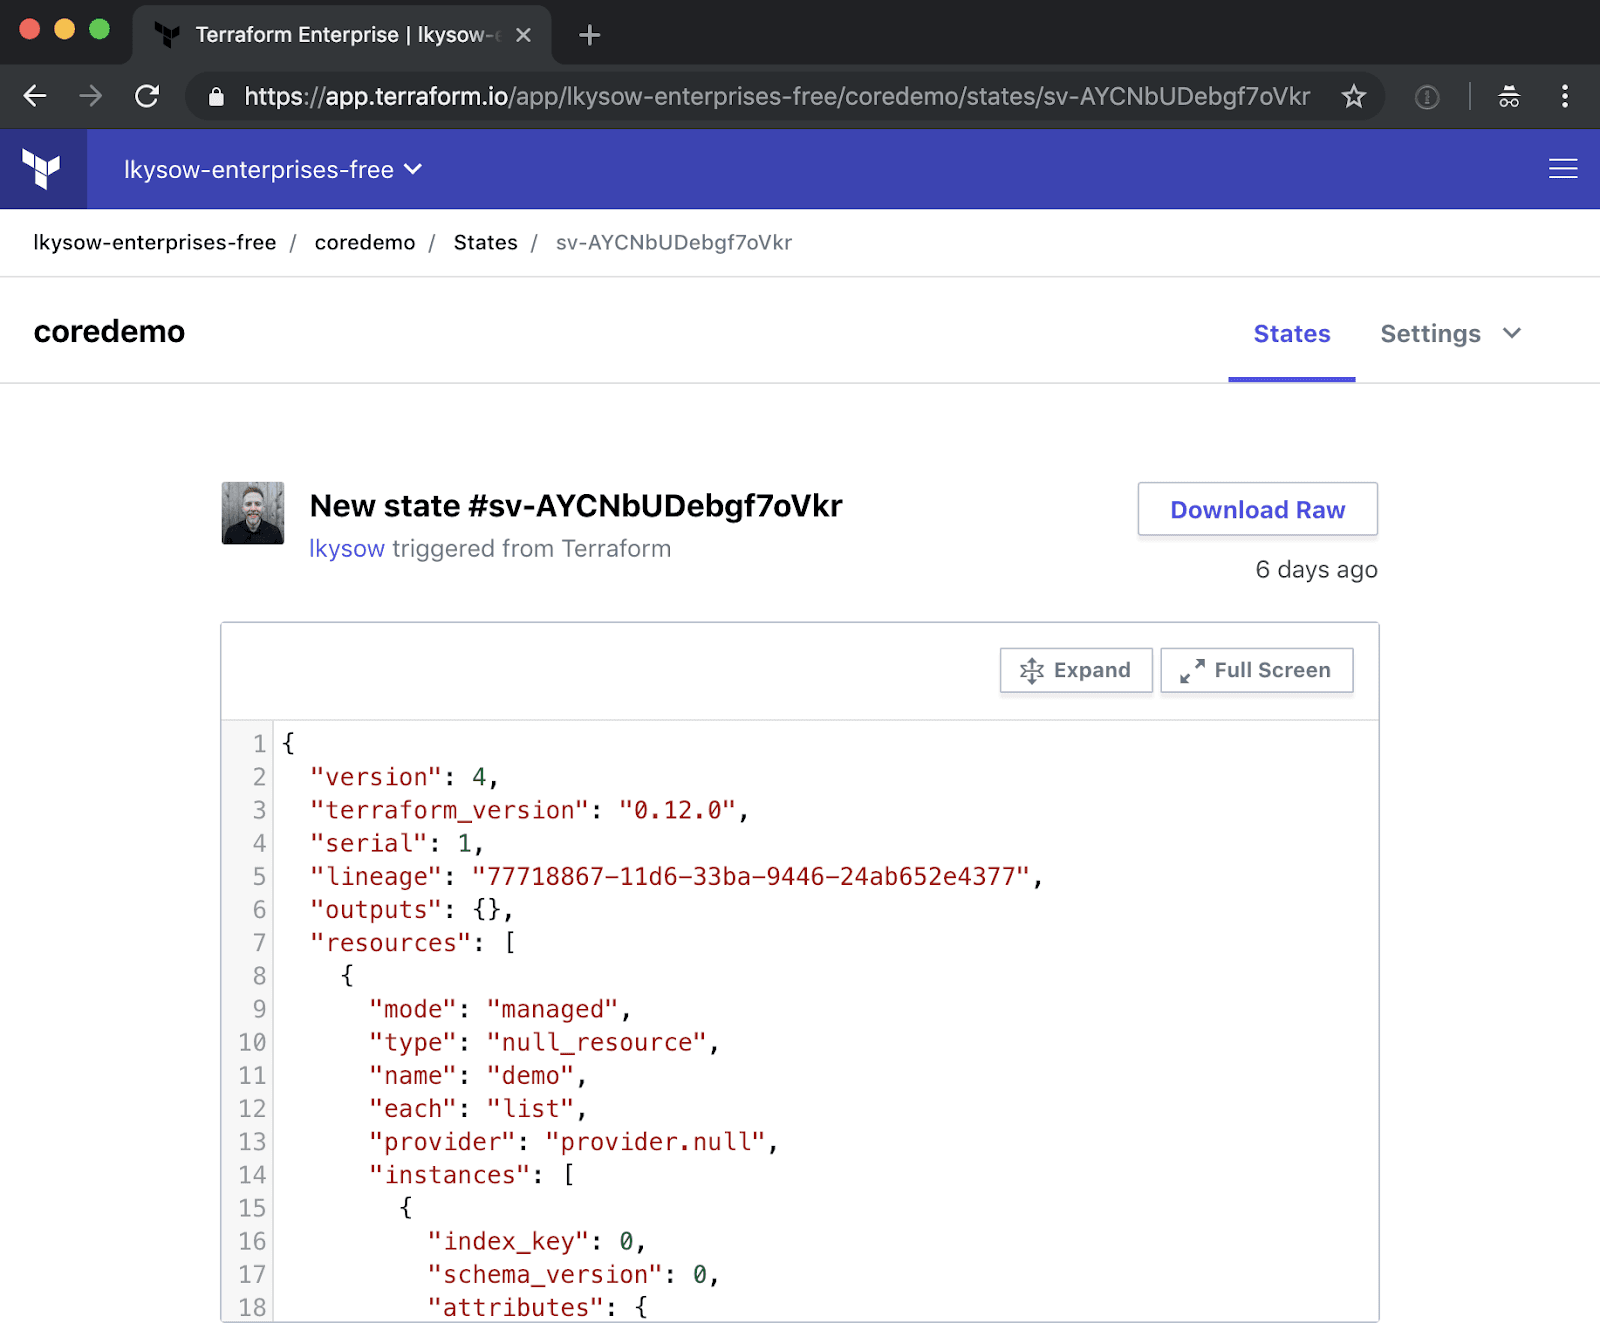Open a new browser tab
The image size is (1600, 1344).
(x=589, y=35)
